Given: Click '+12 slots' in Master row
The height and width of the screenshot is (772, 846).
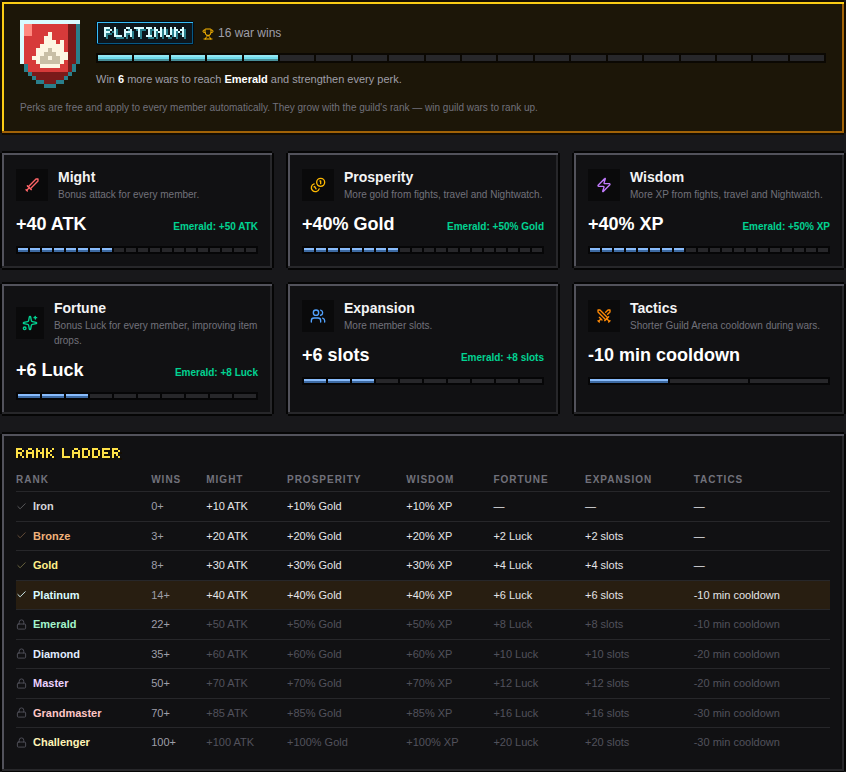Looking at the screenshot, I should pos(607,684).
